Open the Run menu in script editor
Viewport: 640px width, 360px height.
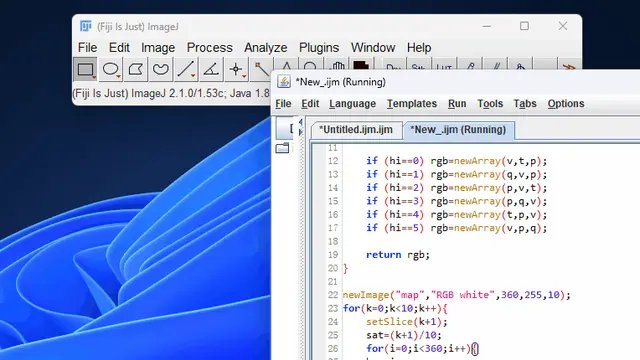(457, 104)
